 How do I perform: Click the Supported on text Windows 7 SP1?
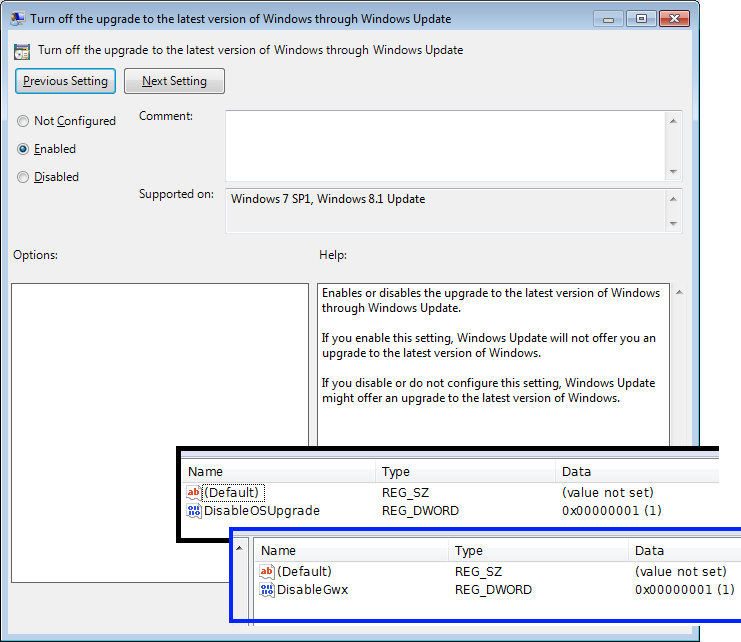point(271,199)
